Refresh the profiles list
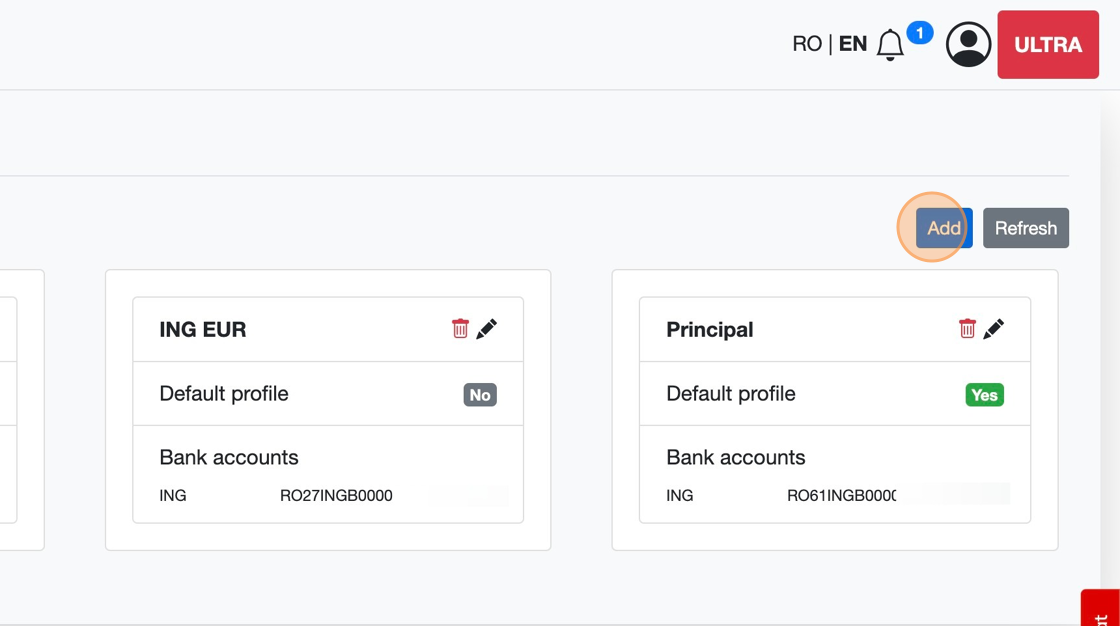1120x626 pixels. pos(1025,228)
